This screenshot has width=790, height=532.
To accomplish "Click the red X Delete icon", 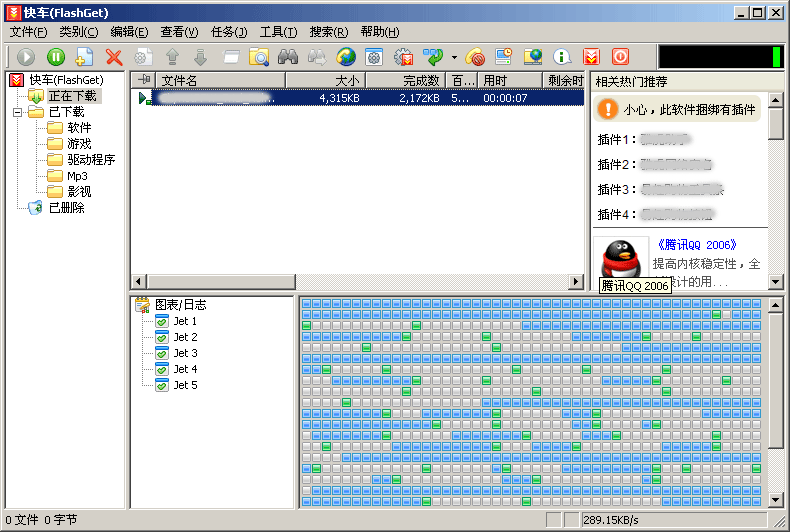I will (x=114, y=57).
